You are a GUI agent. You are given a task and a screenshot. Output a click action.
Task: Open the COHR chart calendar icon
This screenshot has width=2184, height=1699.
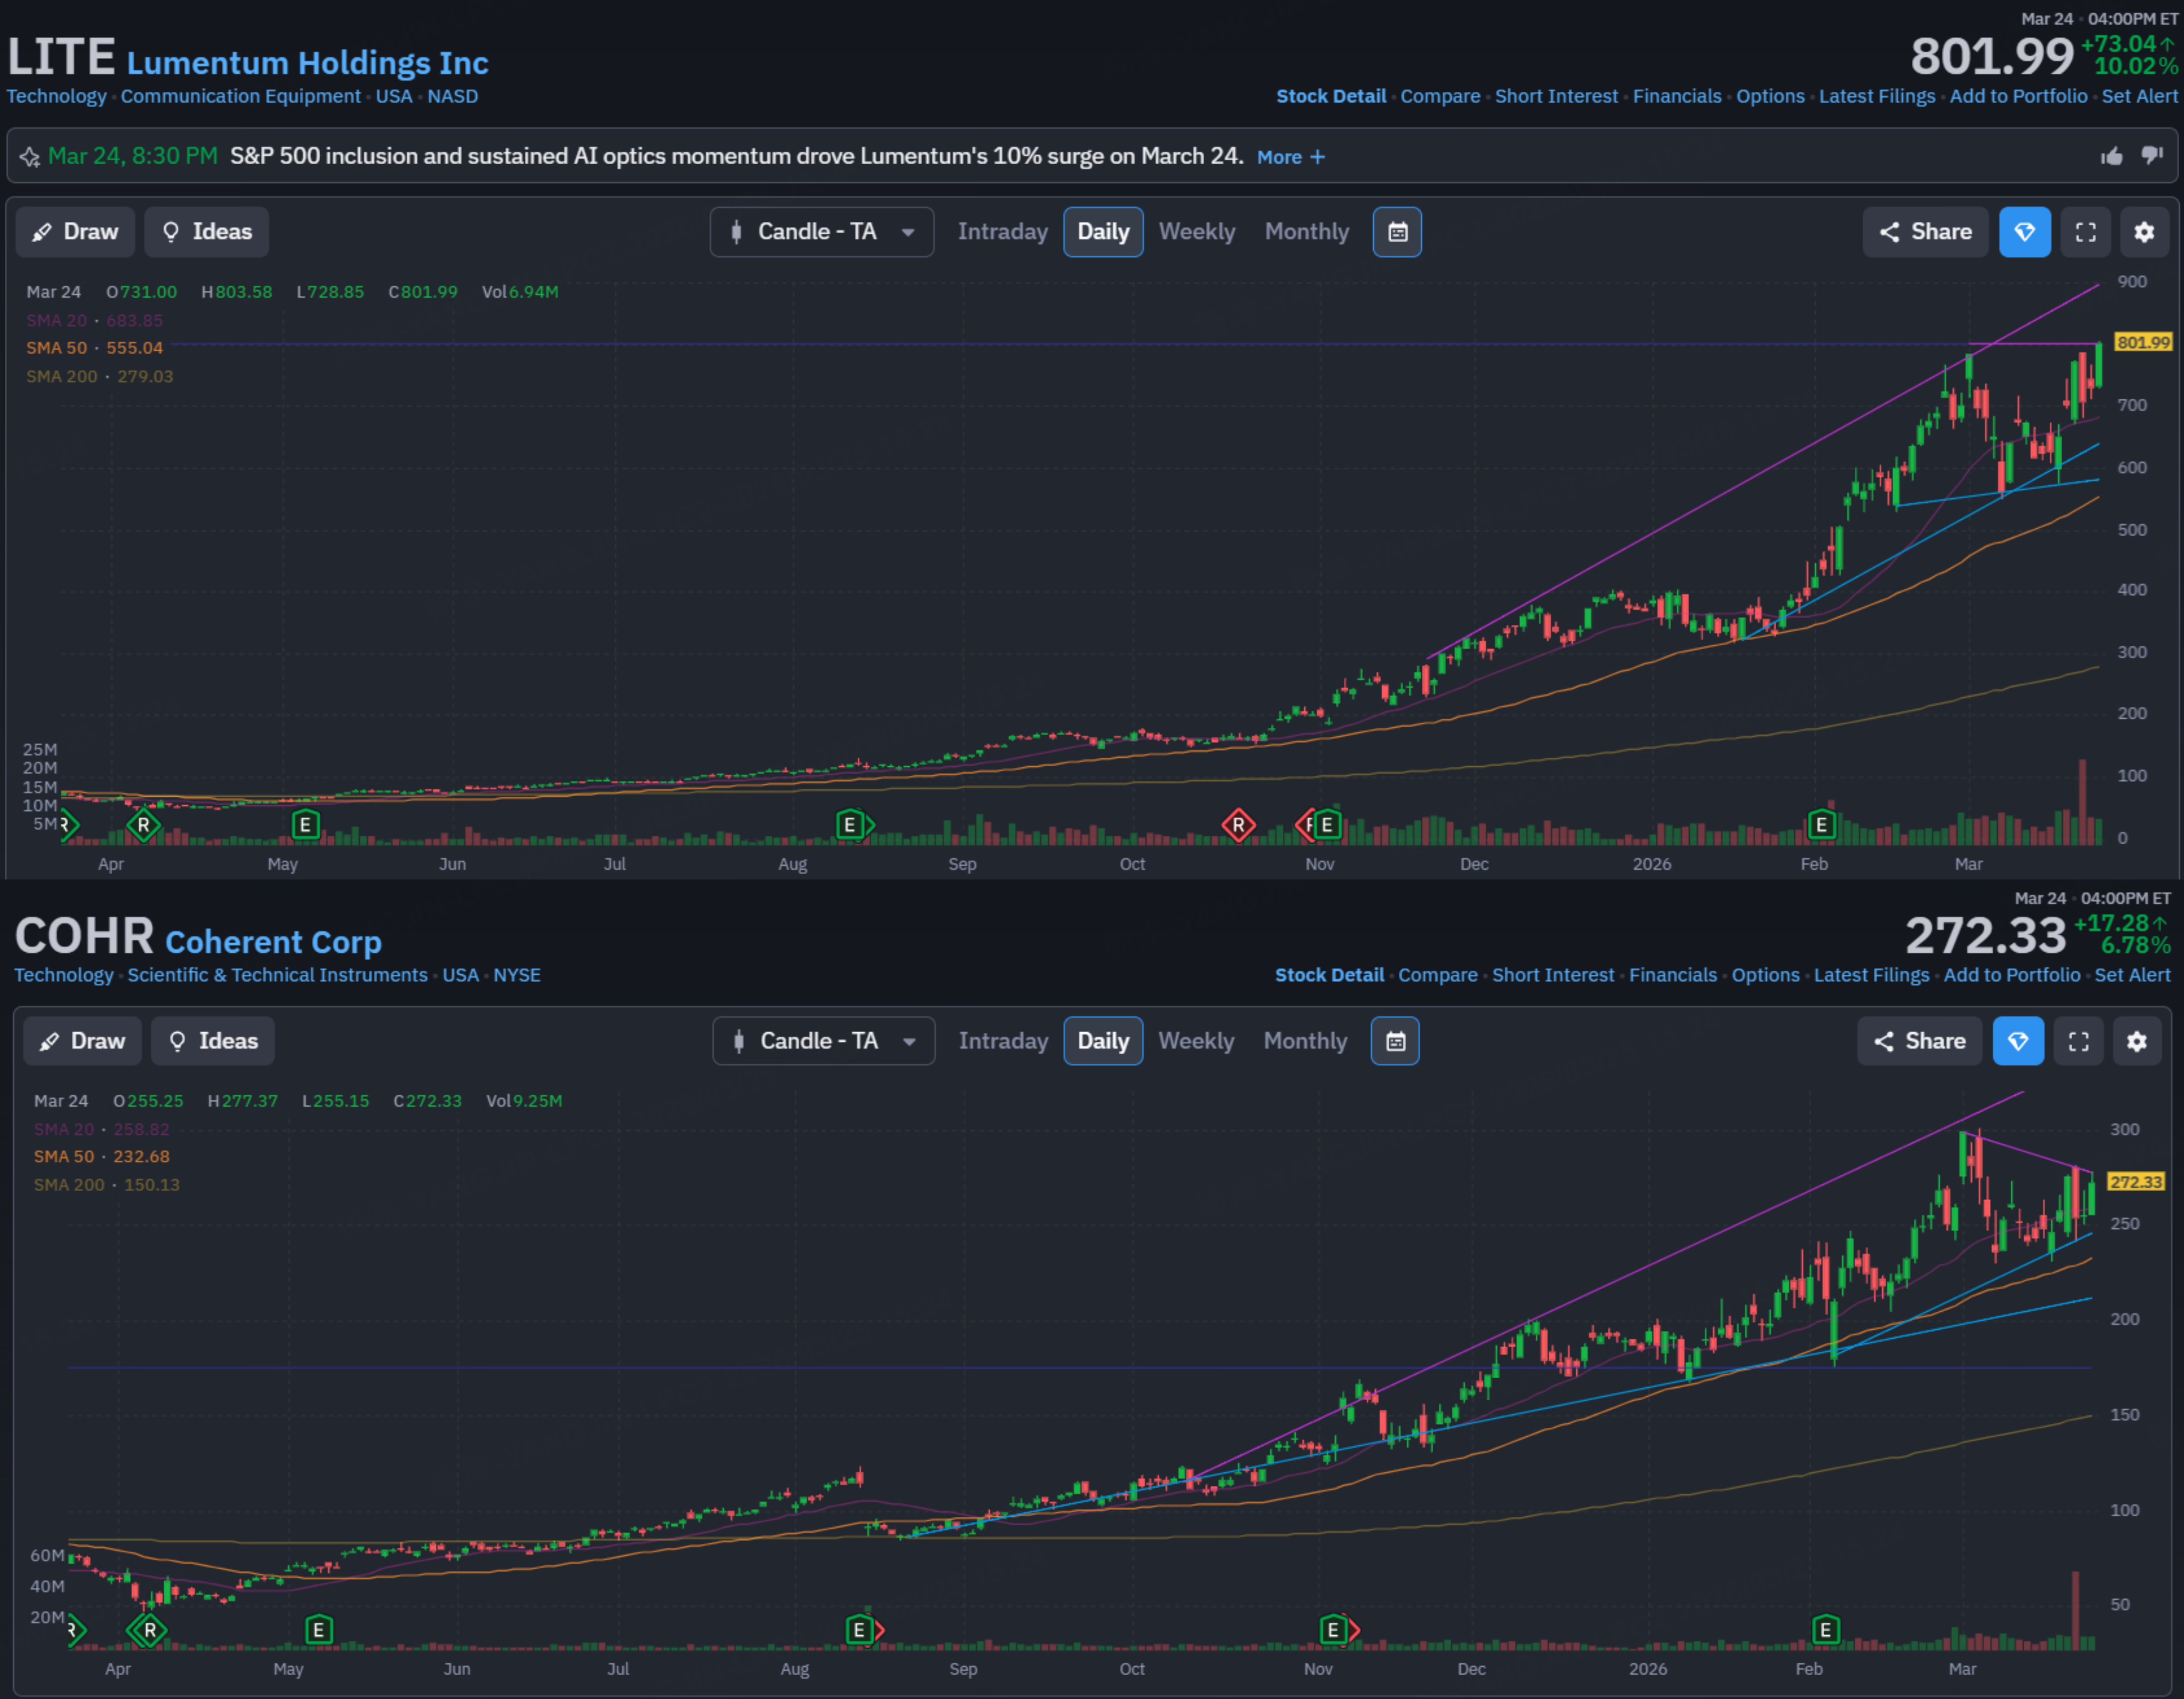point(1395,1041)
